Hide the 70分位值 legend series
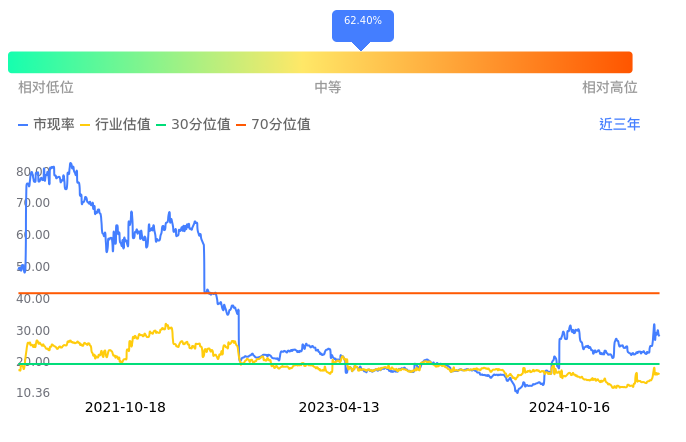686x442 pixels. tap(274, 125)
